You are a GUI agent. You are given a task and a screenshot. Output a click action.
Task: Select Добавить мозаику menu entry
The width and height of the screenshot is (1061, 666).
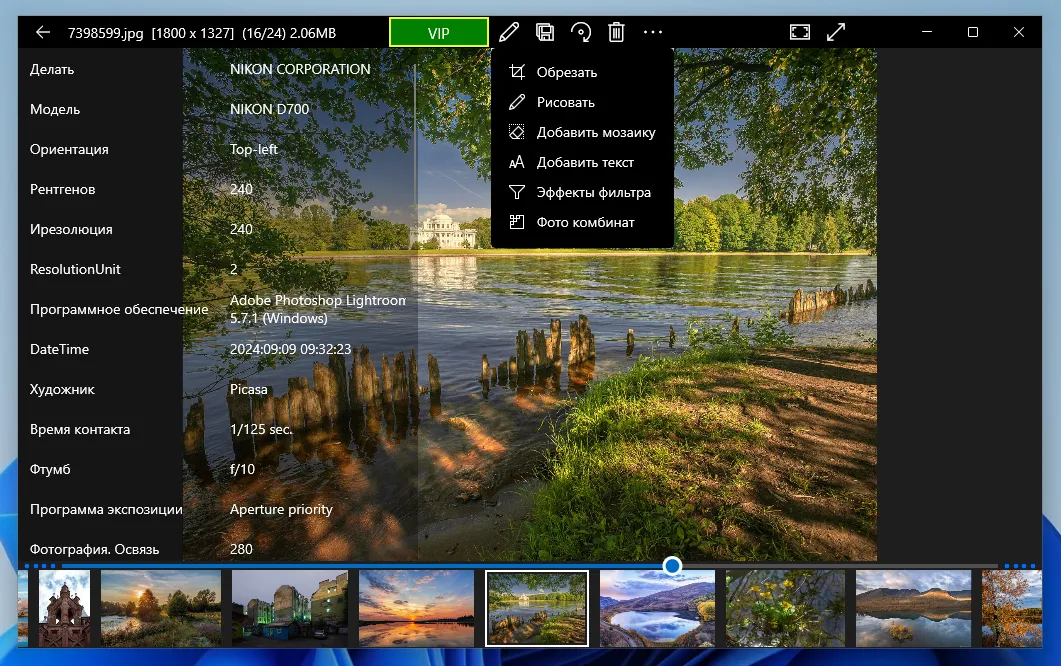595,132
